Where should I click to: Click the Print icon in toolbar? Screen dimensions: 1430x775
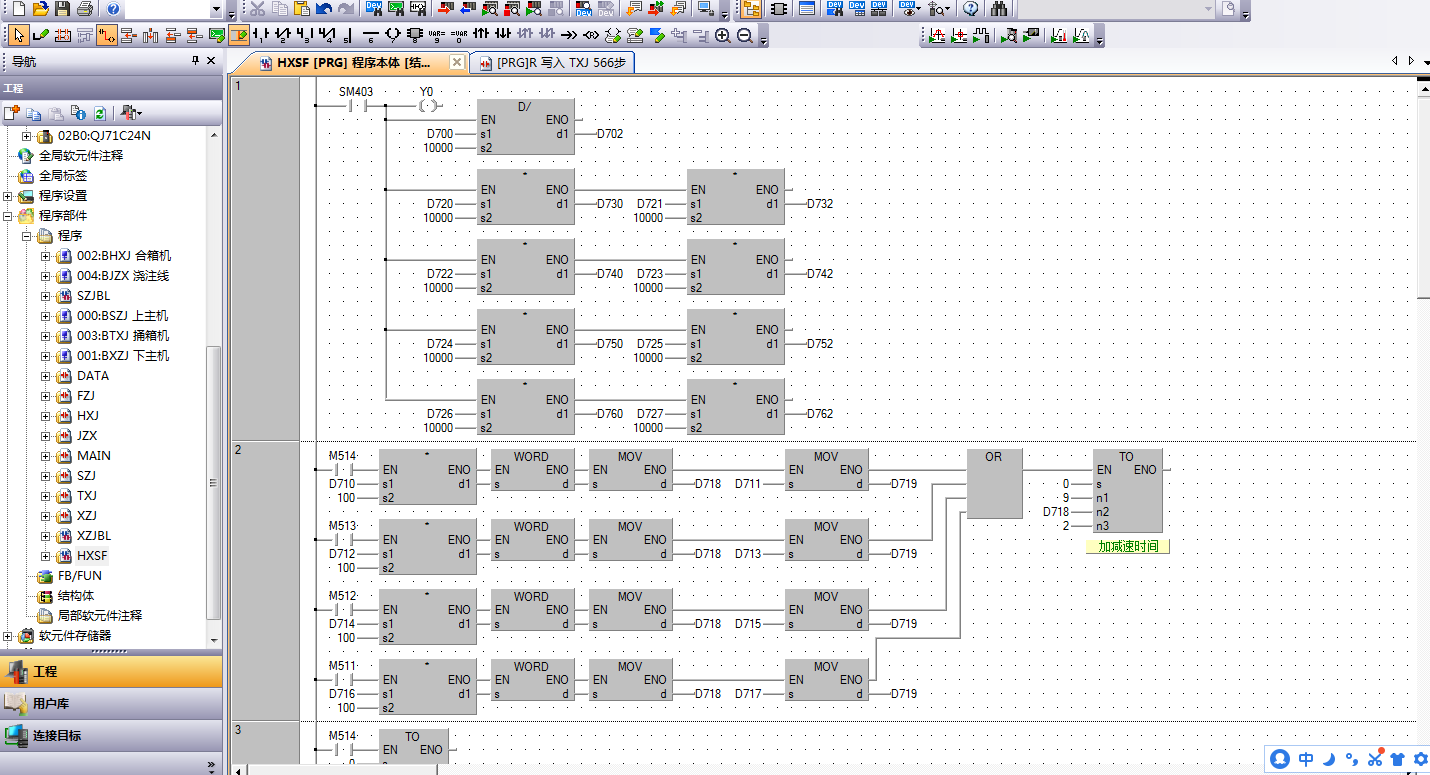tap(84, 9)
